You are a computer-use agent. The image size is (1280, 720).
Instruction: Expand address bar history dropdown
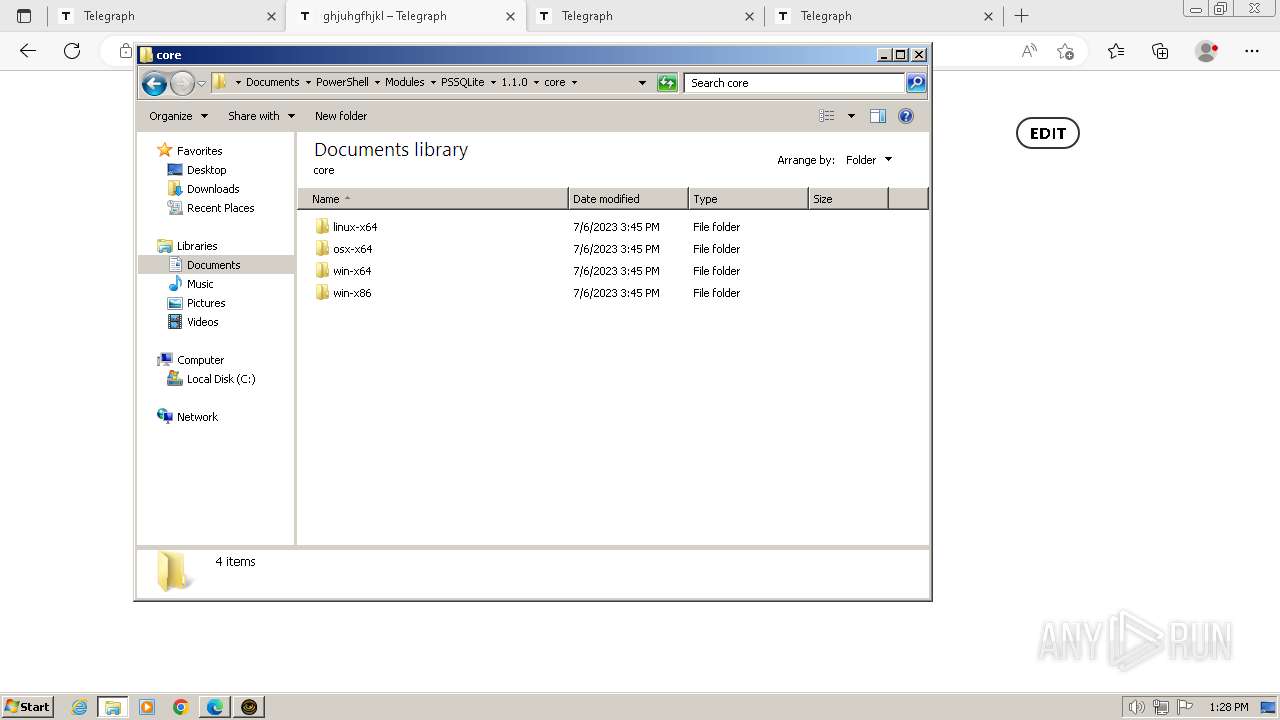coord(642,83)
